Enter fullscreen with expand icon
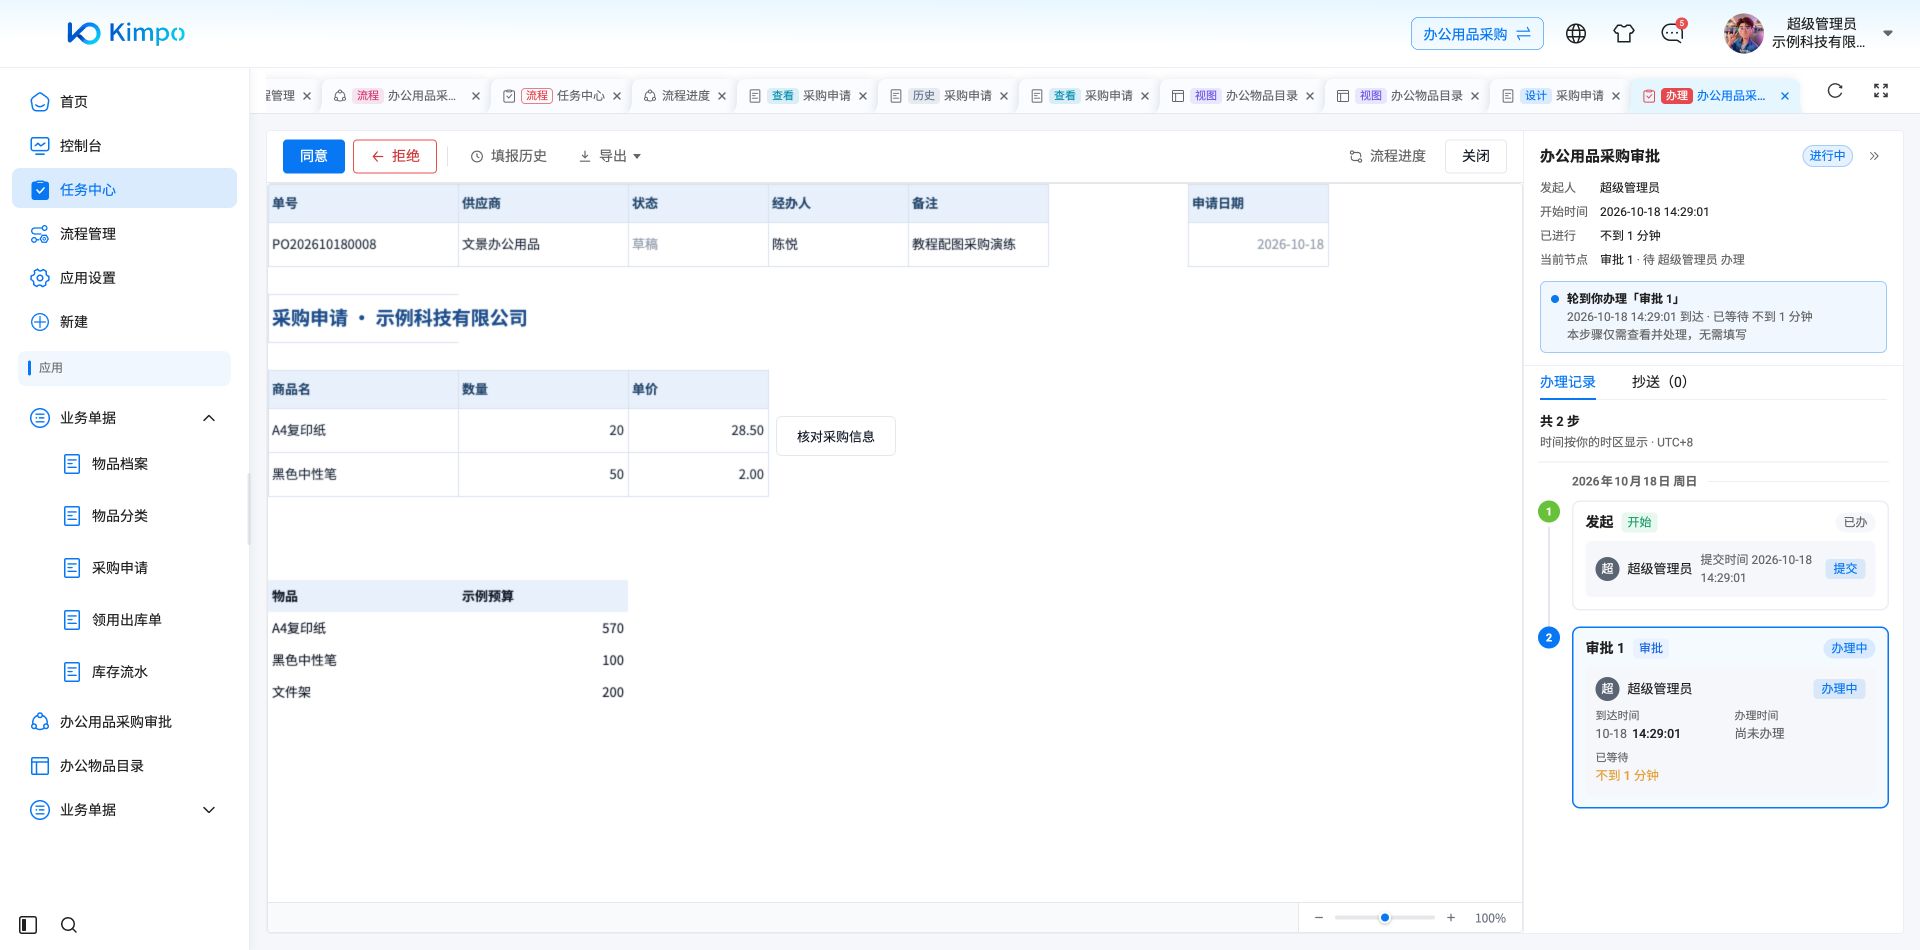 click(1881, 91)
